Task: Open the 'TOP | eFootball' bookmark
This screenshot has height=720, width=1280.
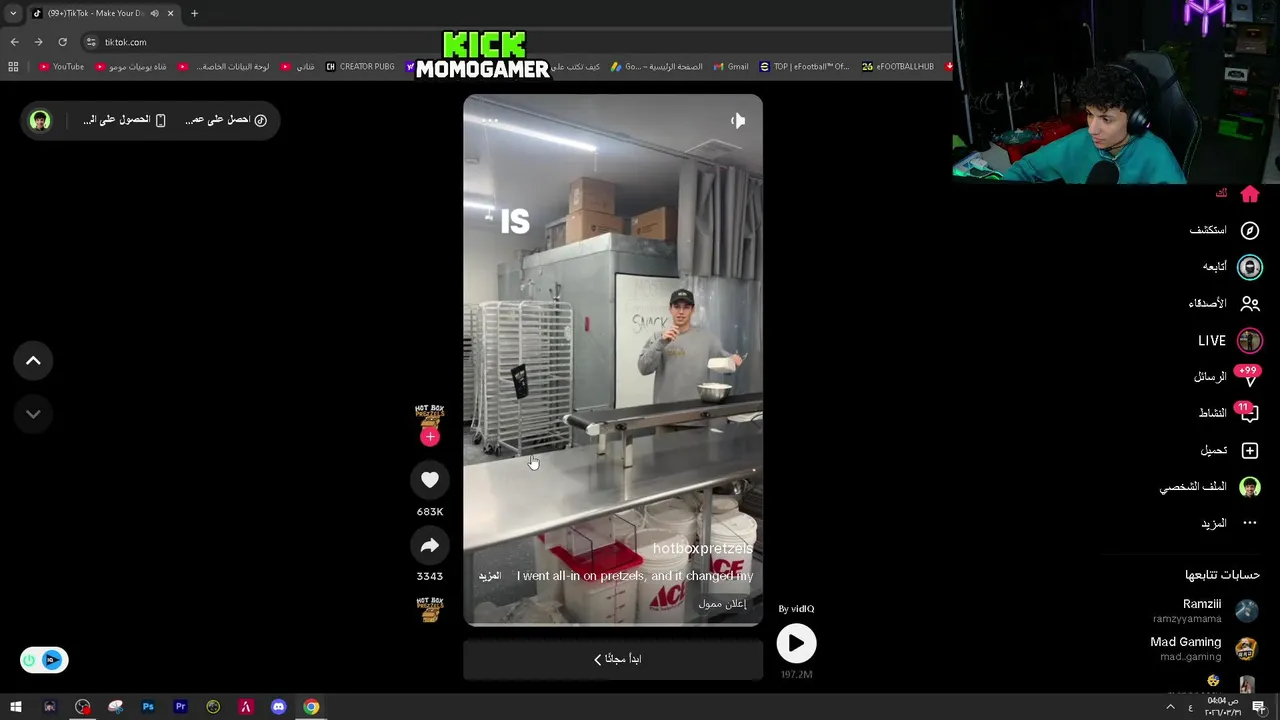Action: 804,67
